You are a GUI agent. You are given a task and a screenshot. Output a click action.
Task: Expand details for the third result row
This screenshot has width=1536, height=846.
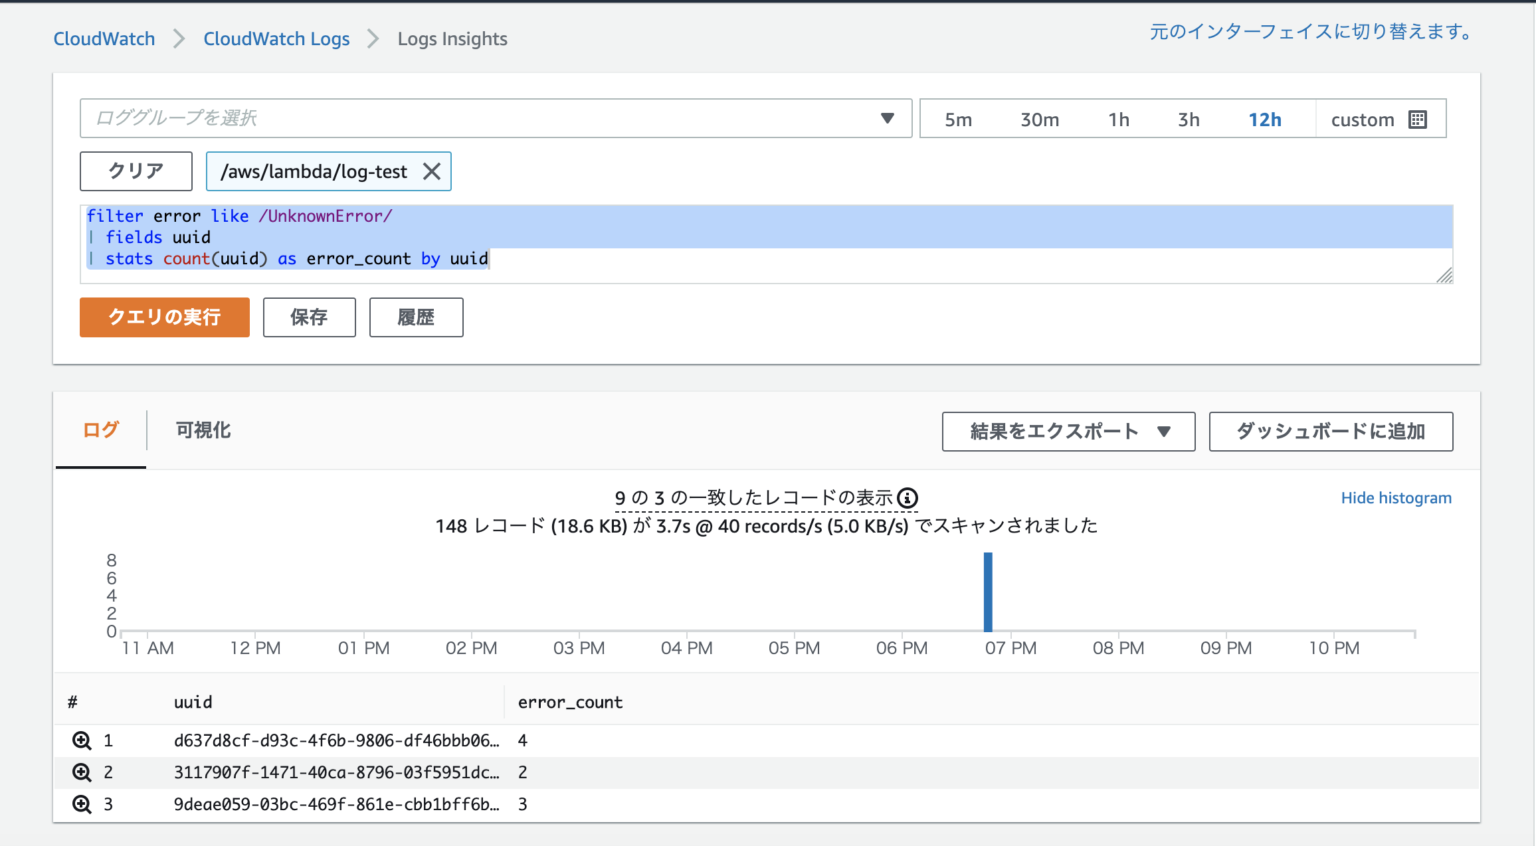[x=81, y=804]
